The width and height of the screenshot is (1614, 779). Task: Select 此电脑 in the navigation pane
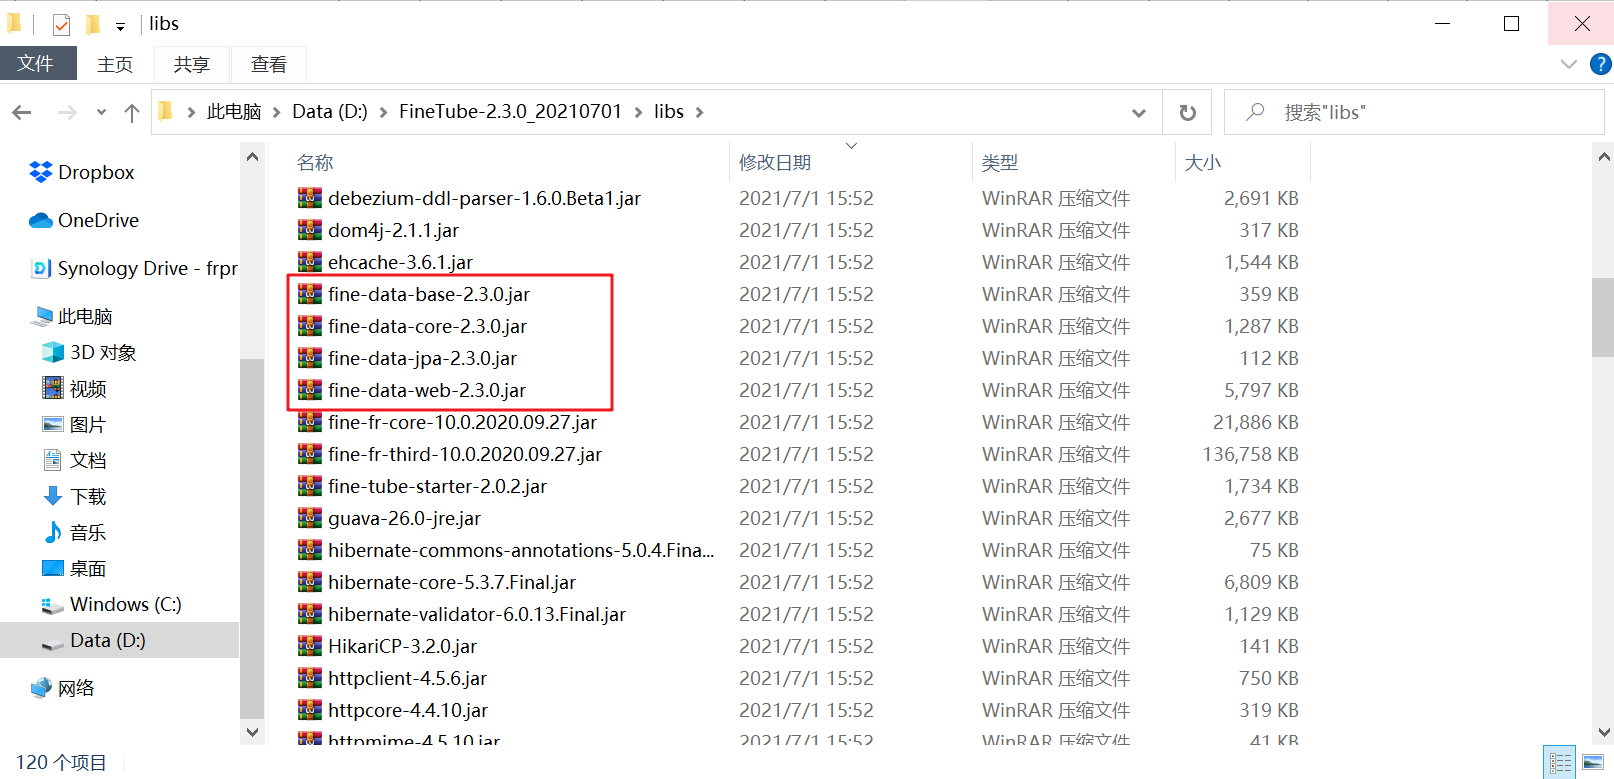click(72, 316)
